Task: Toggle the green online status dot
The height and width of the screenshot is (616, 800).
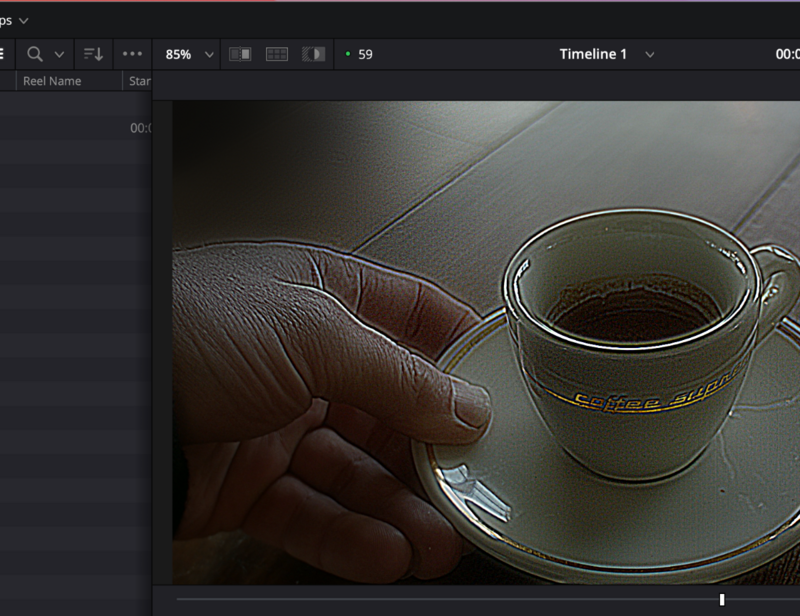Action: tap(349, 54)
